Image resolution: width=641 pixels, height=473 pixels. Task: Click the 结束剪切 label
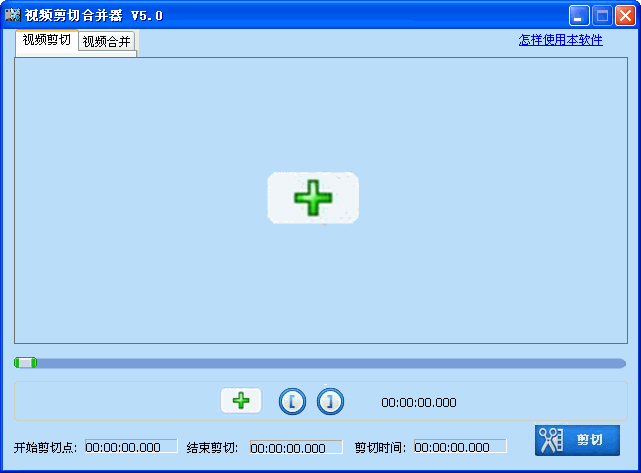(x=212, y=447)
